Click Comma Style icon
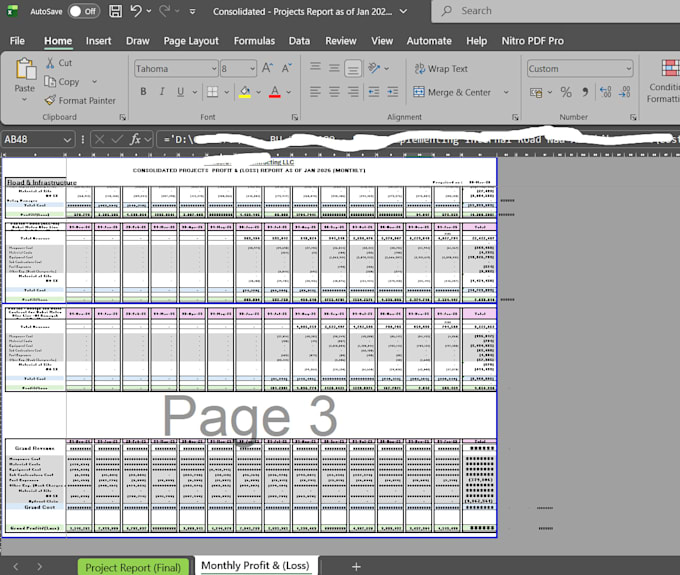 [x=585, y=92]
